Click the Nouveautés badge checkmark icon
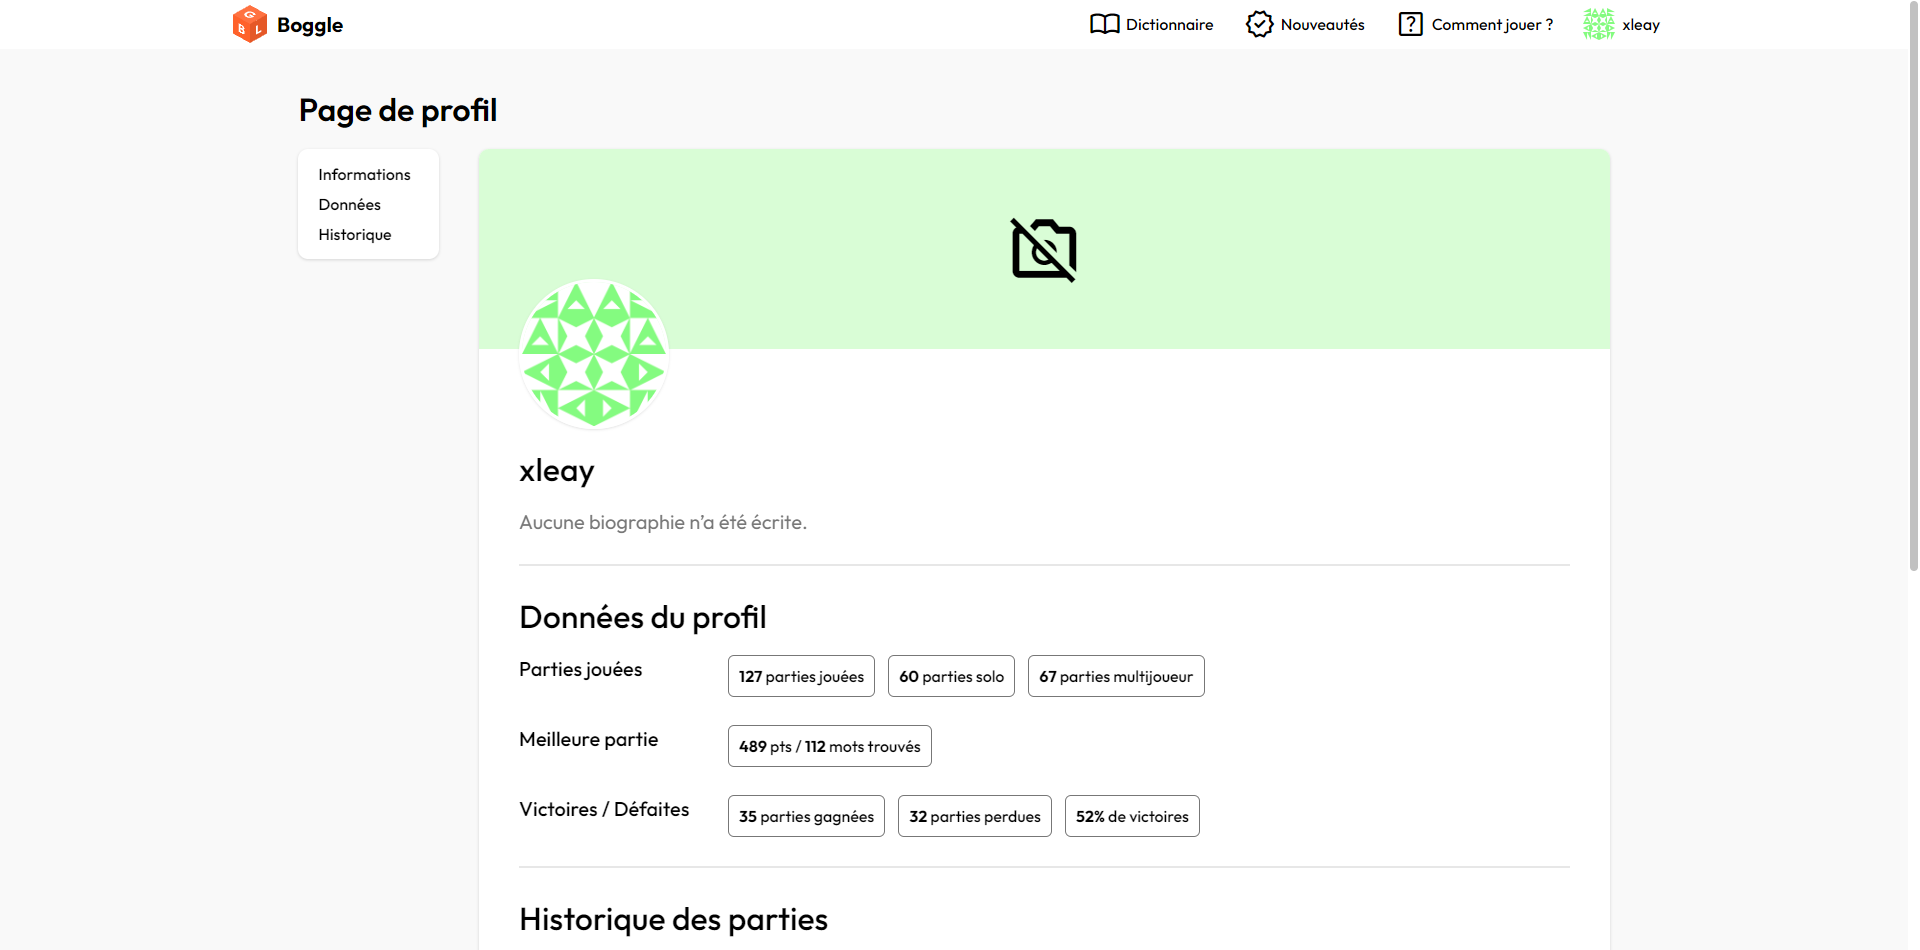 (1259, 24)
